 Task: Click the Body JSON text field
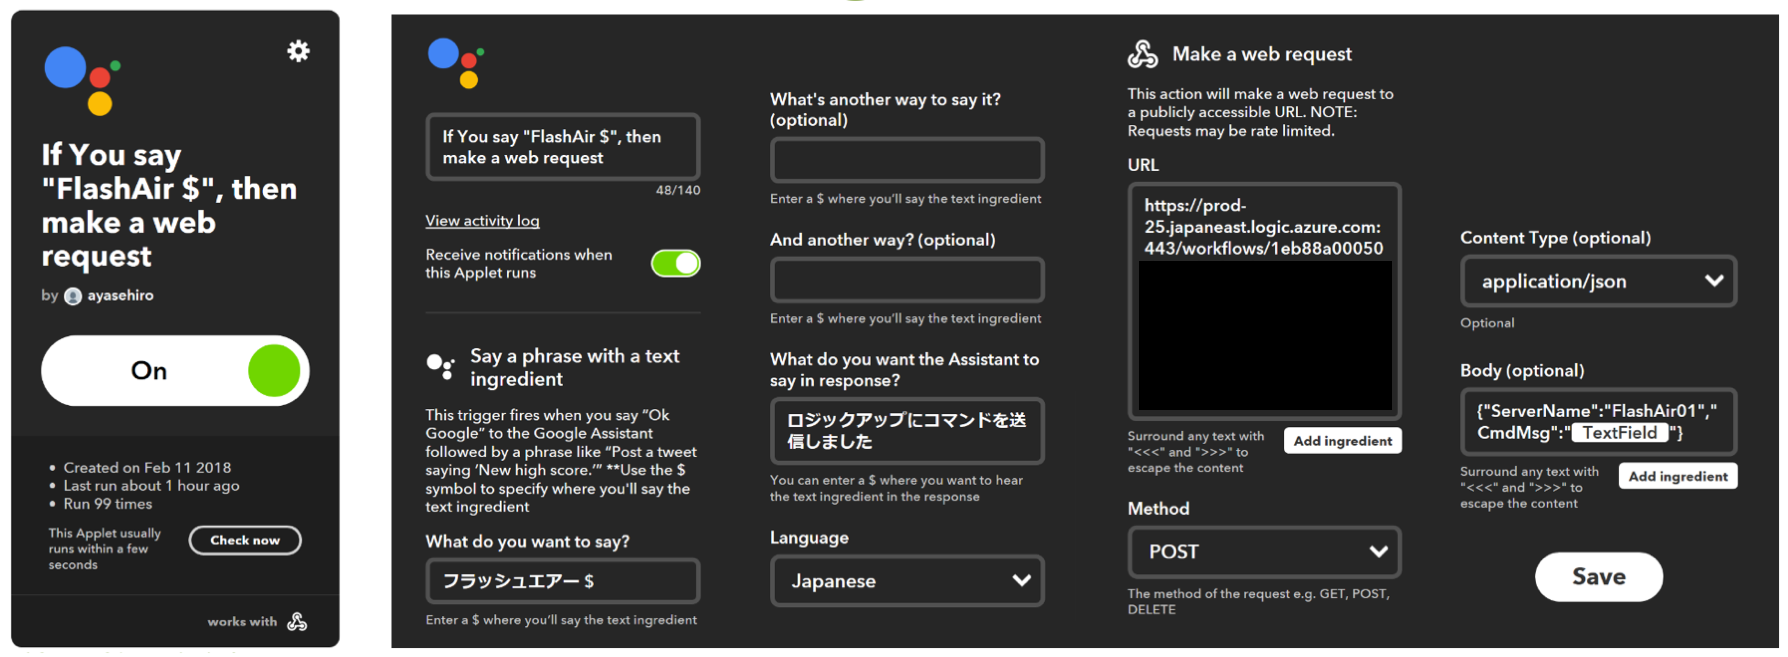tap(1598, 422)
